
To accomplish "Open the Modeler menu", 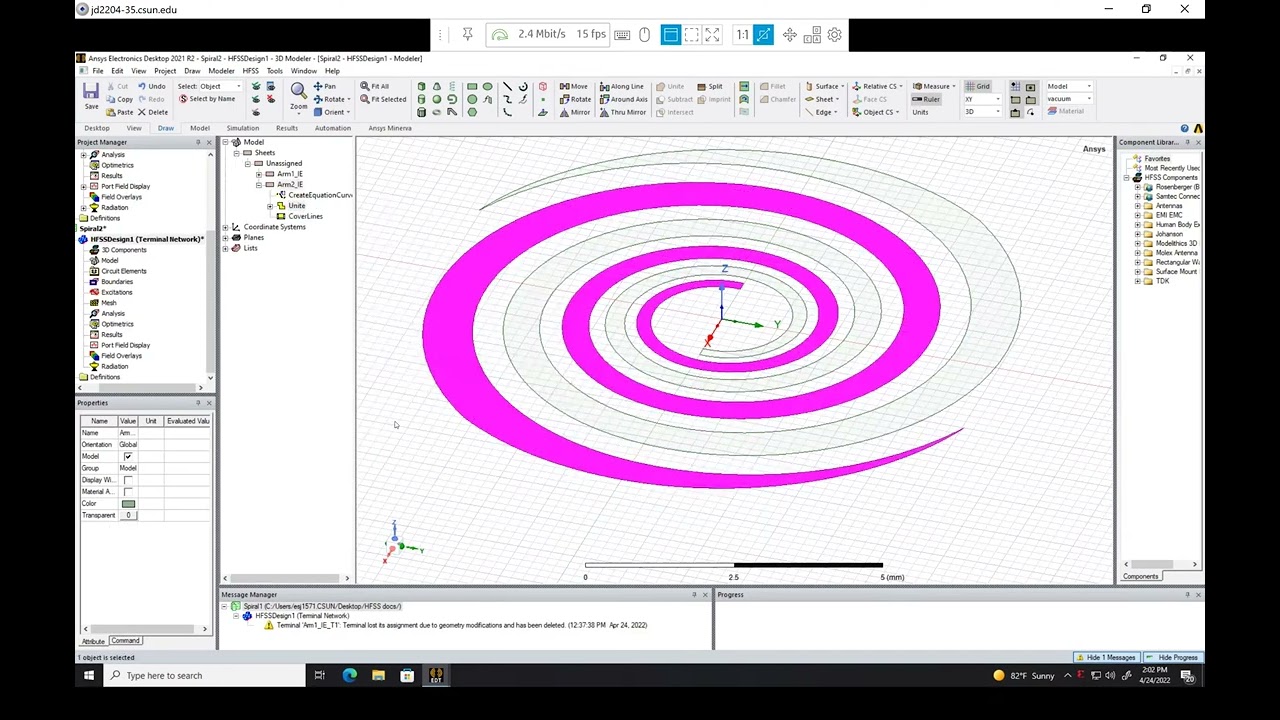I will [221, 71].
